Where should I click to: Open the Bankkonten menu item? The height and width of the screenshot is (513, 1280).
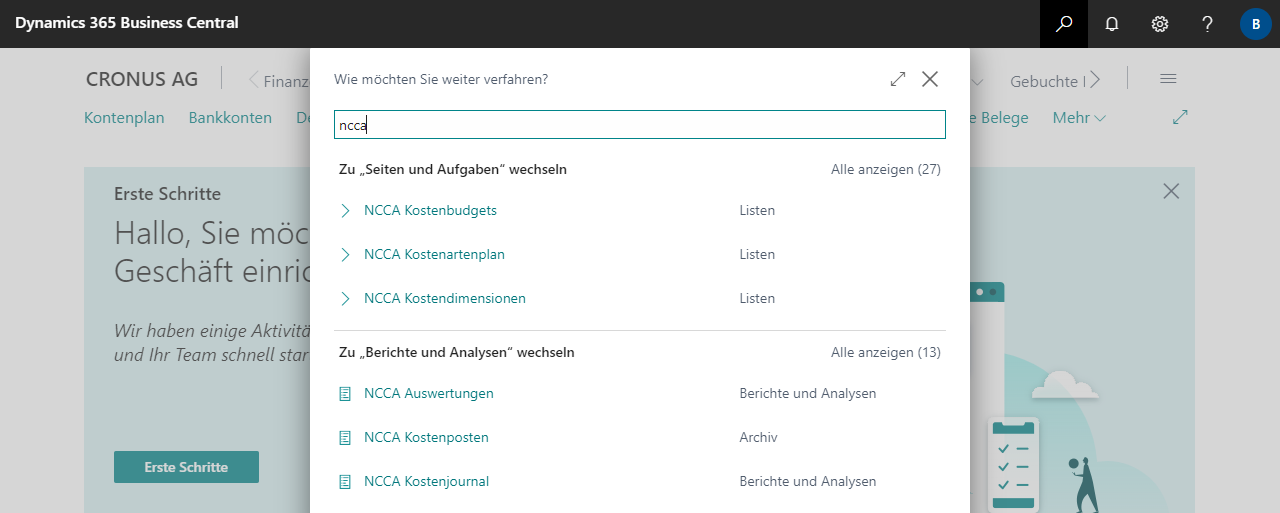(x=230, y=117)
